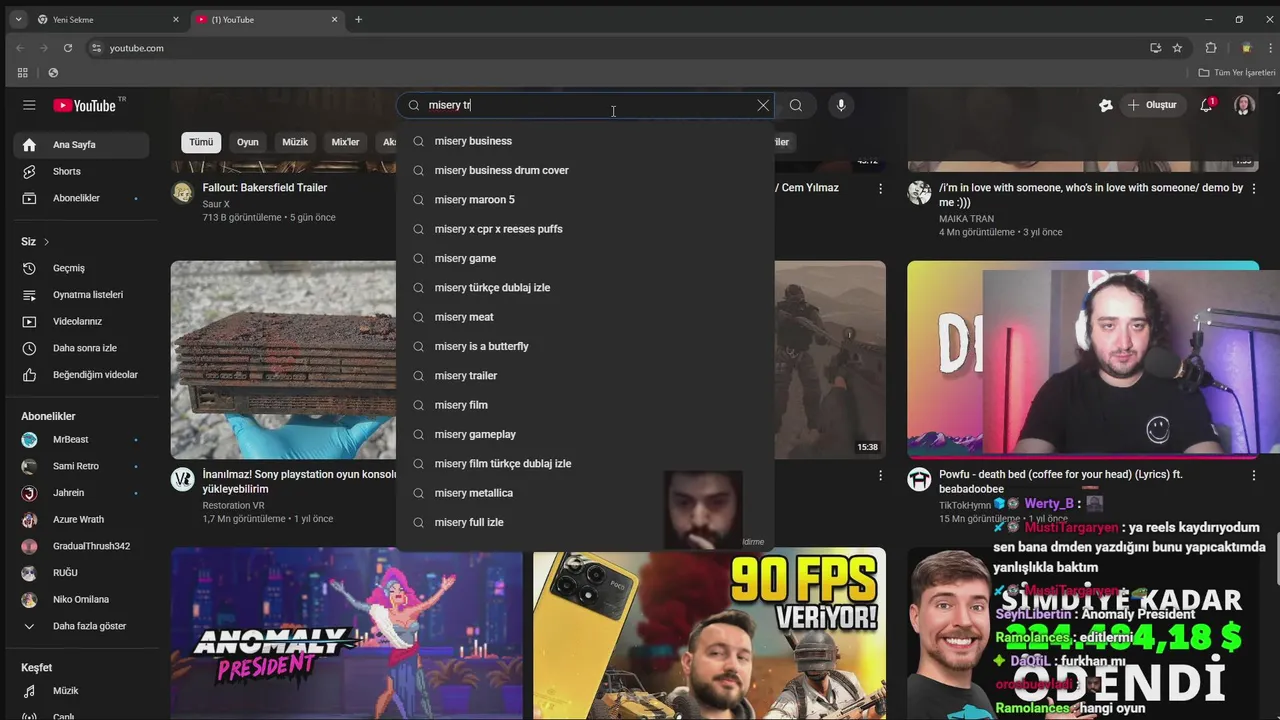
Task: Open Daha sonra izle list
Action: (x=81, y=348)
